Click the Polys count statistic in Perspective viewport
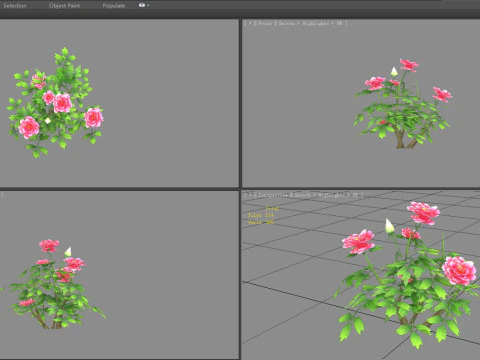Viewport: 480px width, 360px height. [x=261, y=215]
